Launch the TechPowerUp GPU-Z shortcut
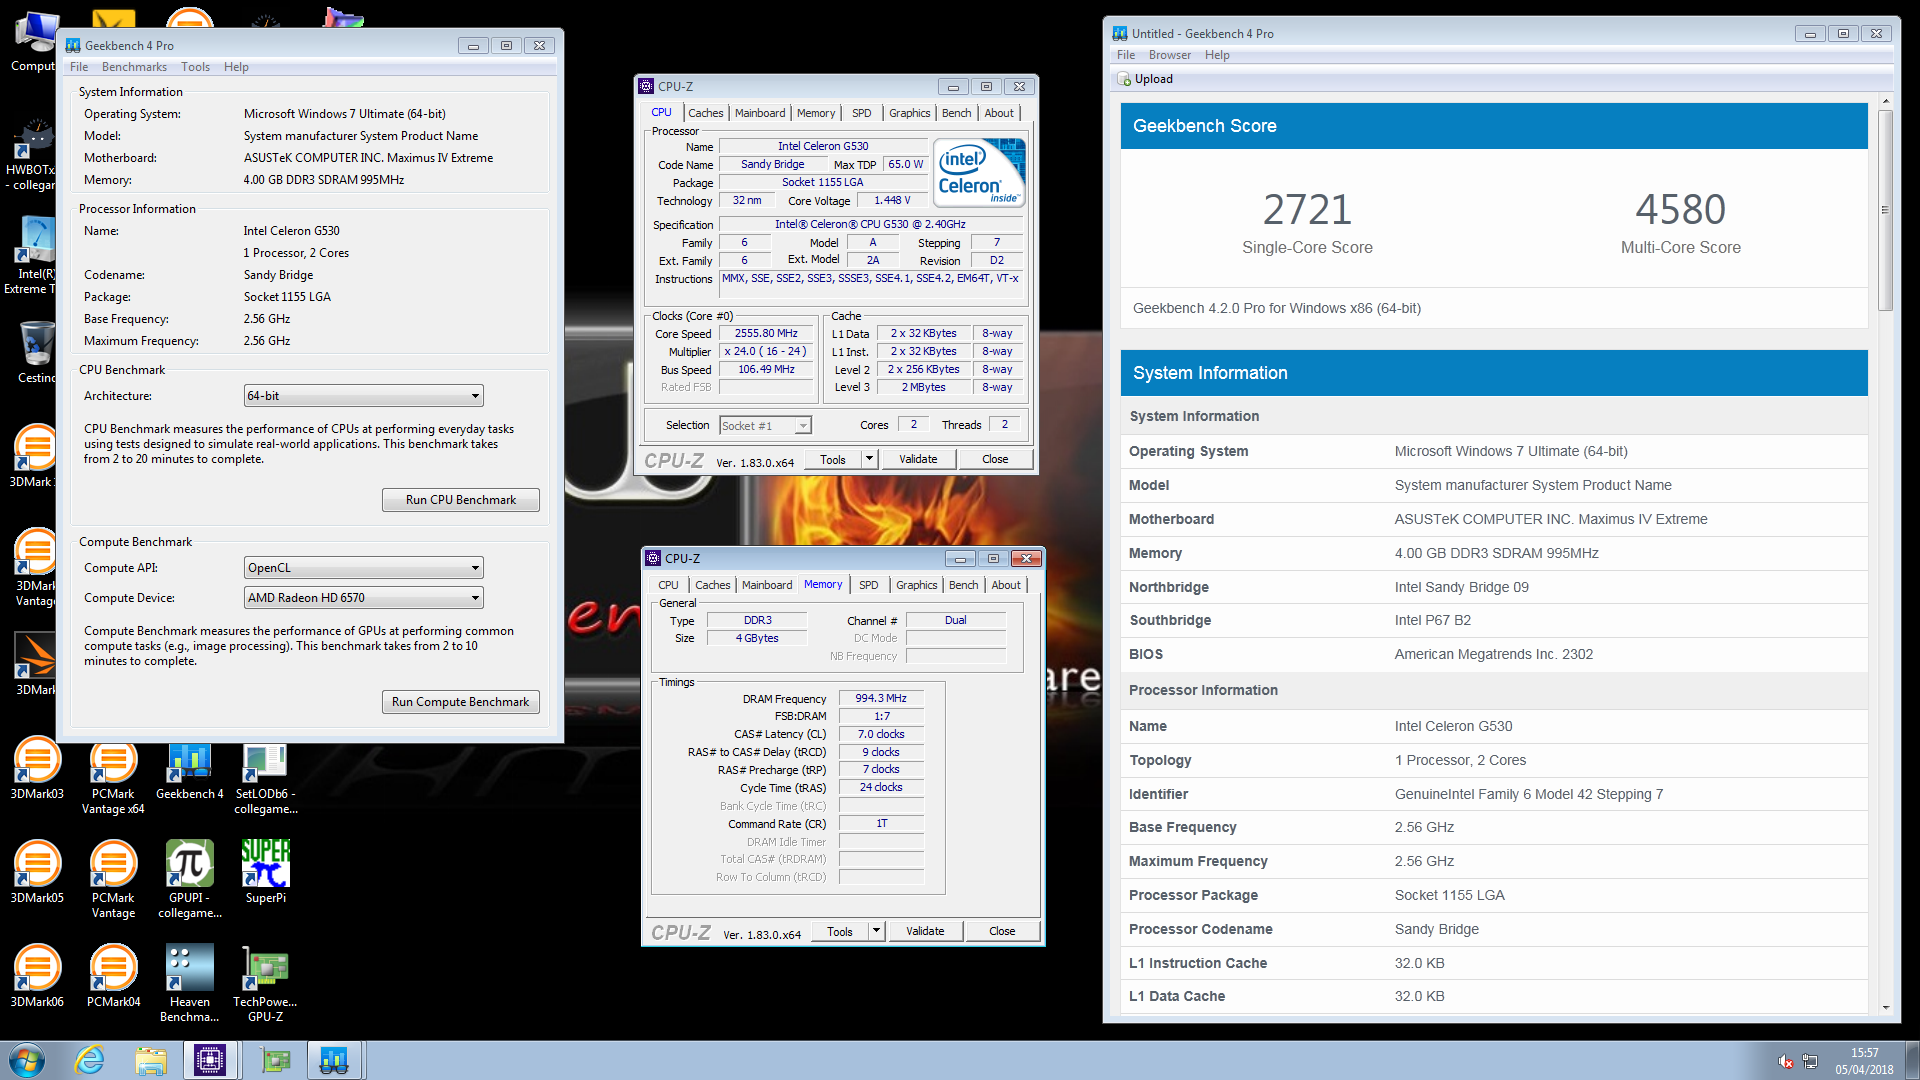Viewport: 1920px width, 1080px height. (265, 984)
